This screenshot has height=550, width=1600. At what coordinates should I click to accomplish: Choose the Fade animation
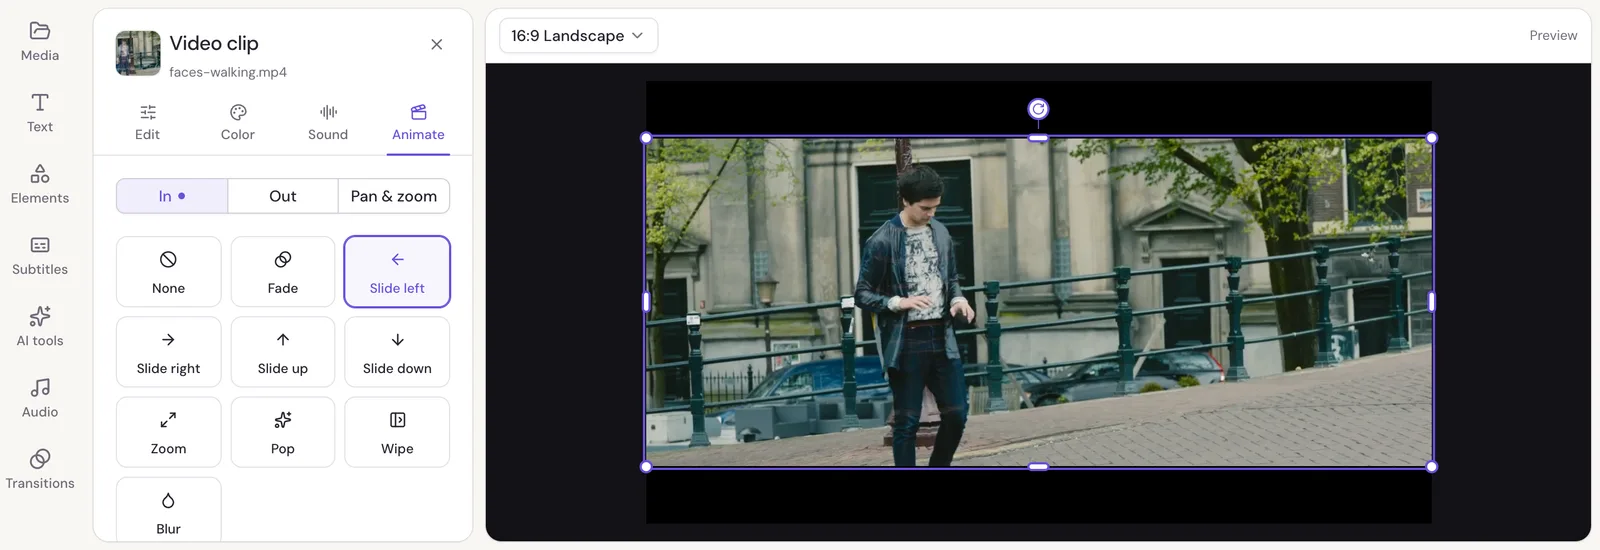[x=283, y=272]
